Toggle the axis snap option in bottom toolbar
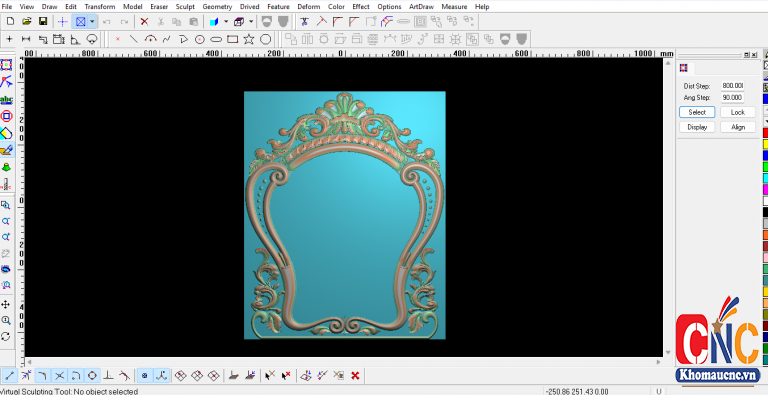The height and width of the screenshot is (395, 768). pos(162,376)
